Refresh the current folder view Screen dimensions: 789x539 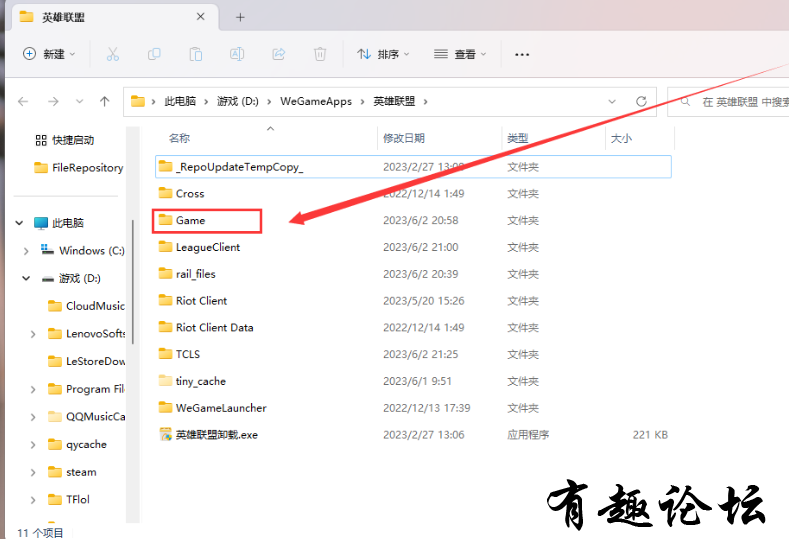[x=641, y=102]
